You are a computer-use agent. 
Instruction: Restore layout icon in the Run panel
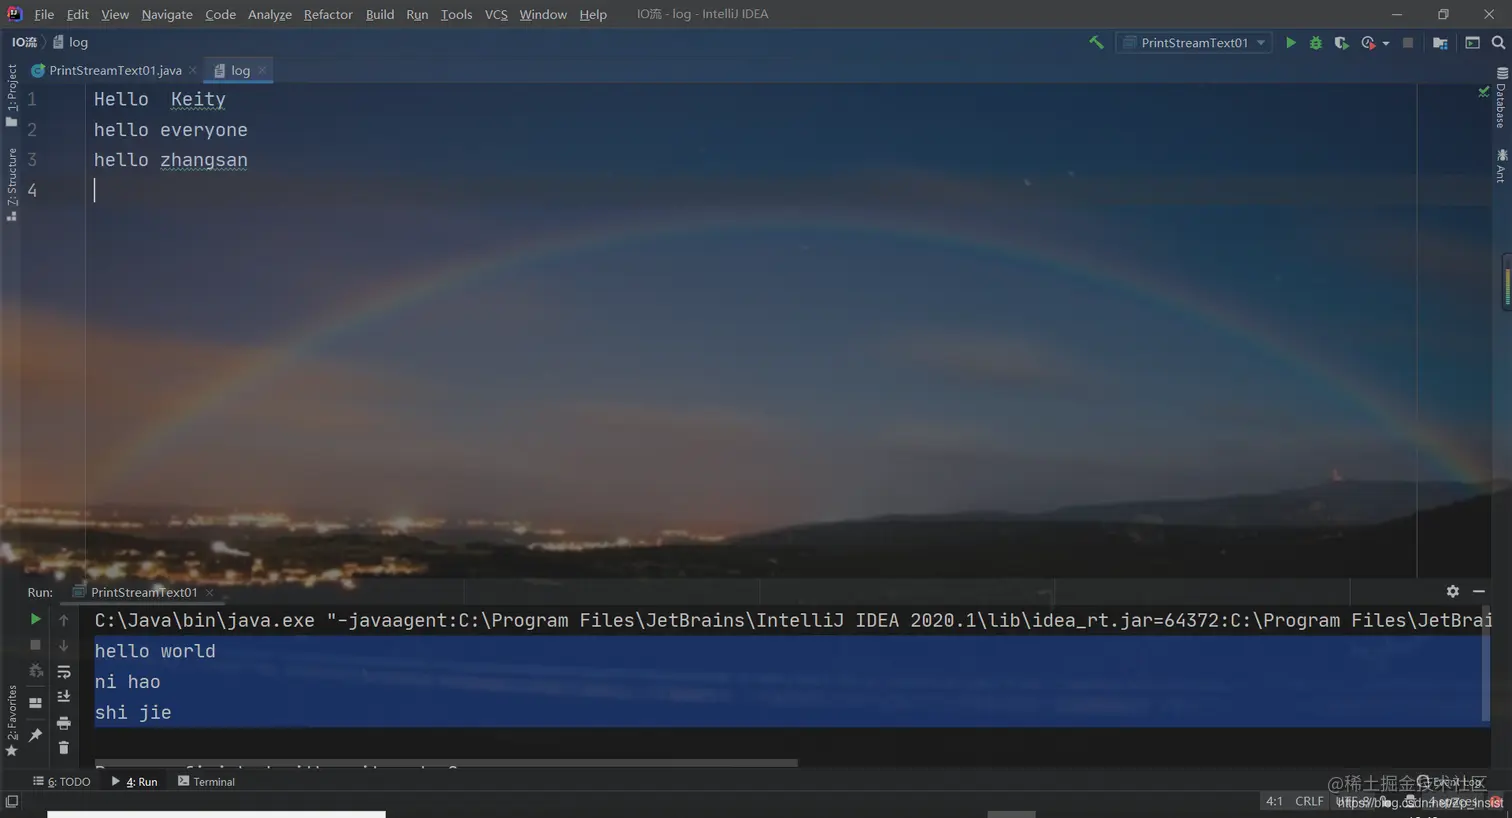[x=35, y=703]
